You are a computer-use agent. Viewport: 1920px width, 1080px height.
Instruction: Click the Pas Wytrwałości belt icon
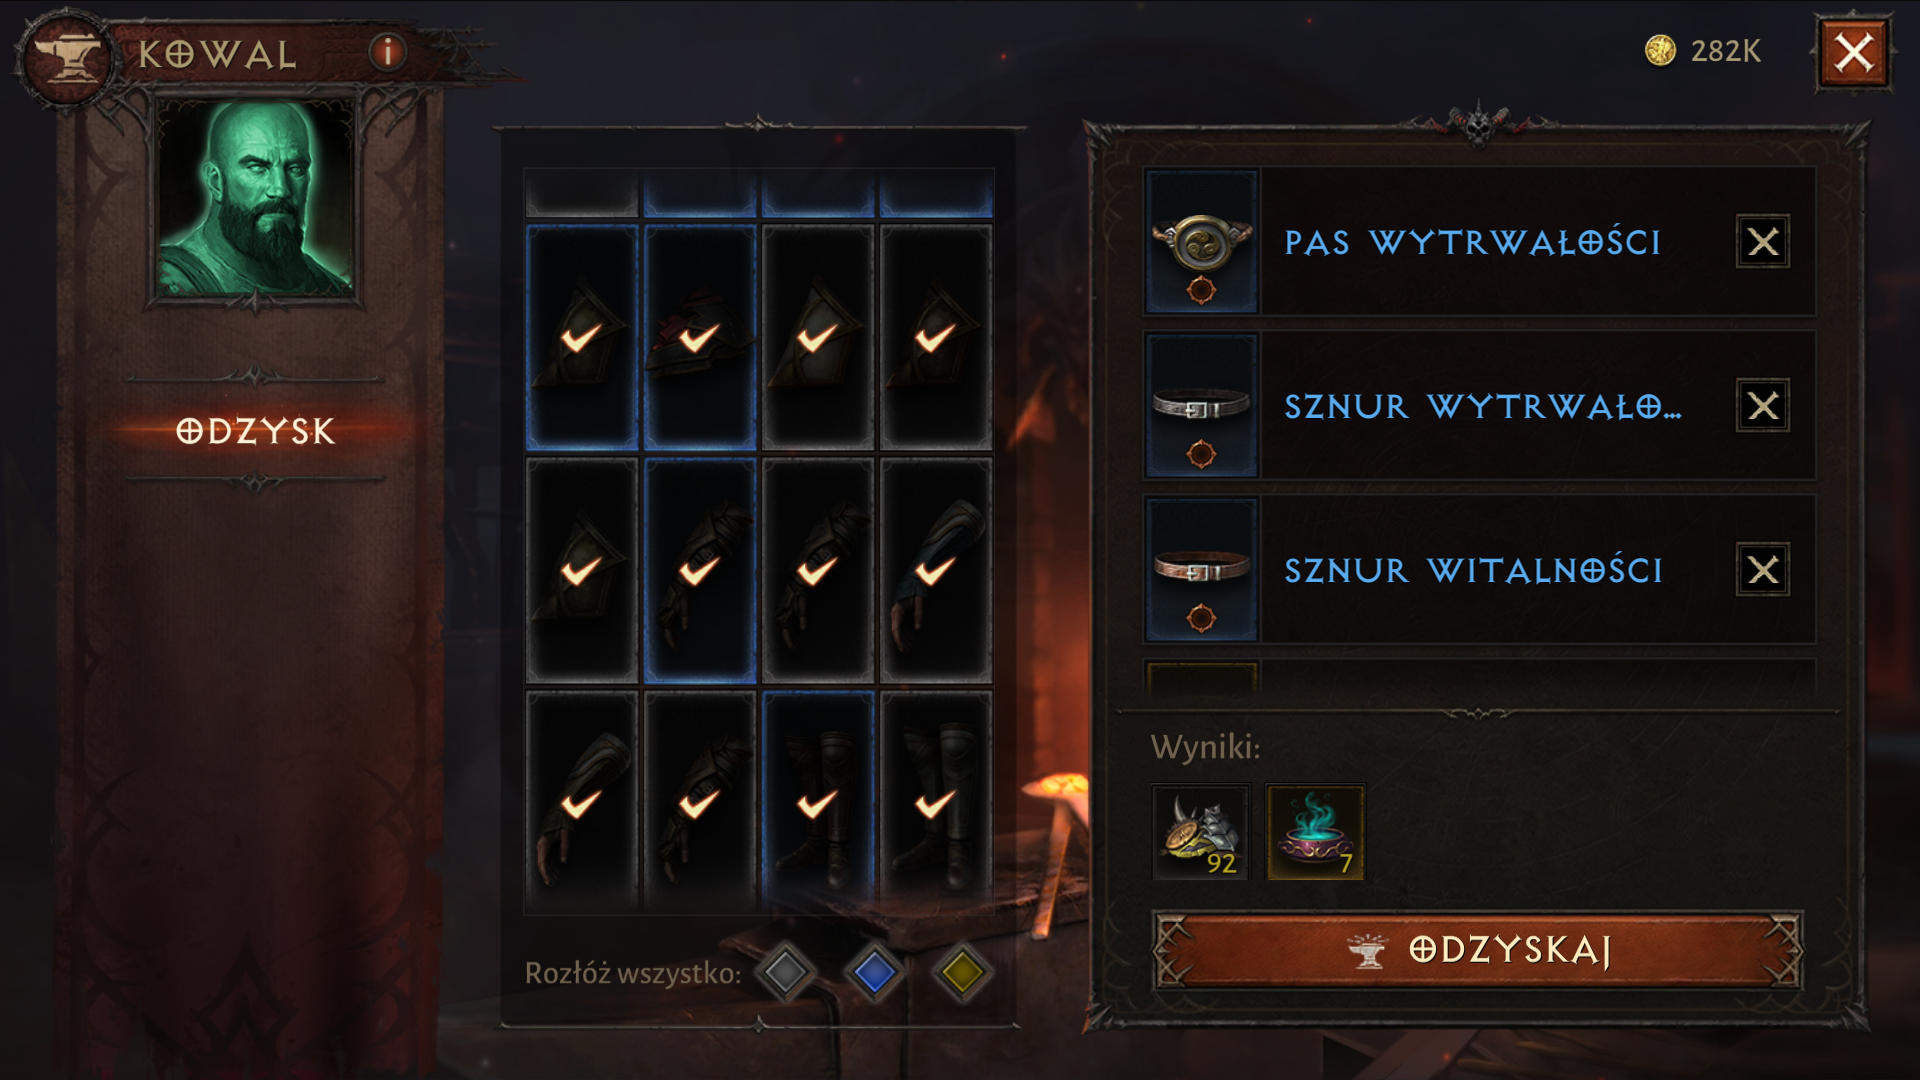click(1201, 241)
